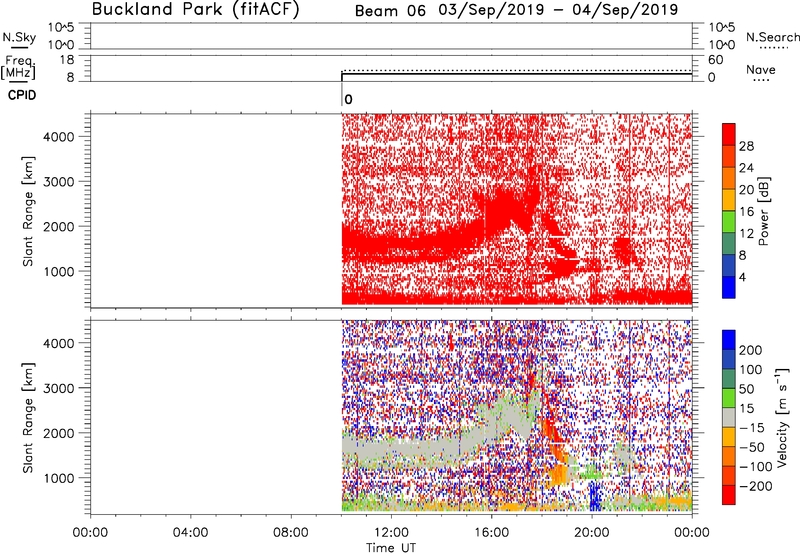800x554 pixels.
Task: Click the 20:00 time tick label
Action: [592, 533]
